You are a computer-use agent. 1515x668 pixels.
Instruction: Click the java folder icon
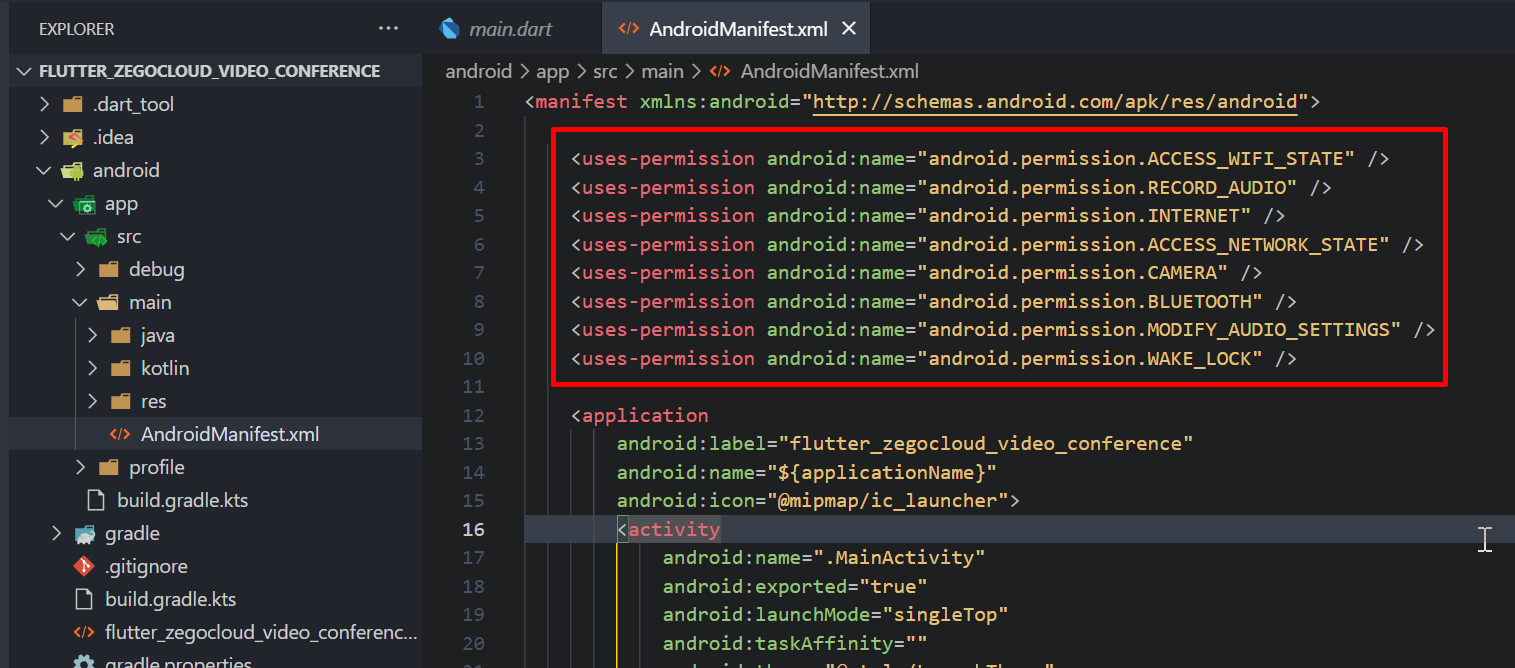click(121, 335)
